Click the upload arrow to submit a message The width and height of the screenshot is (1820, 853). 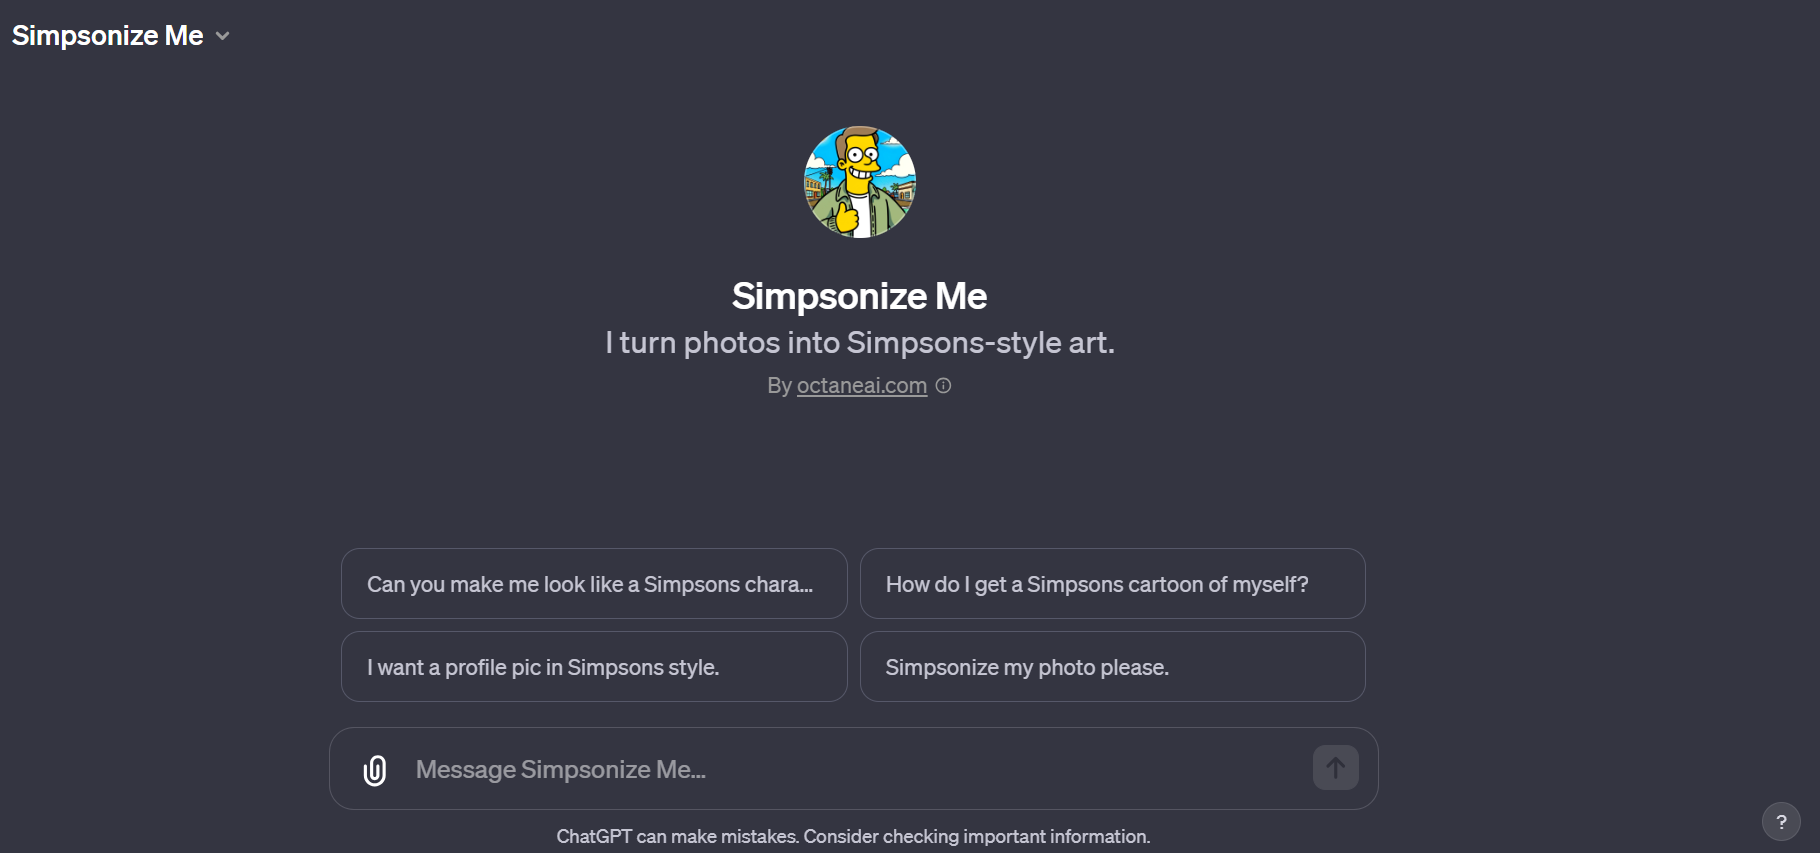tap(1335, 767)
